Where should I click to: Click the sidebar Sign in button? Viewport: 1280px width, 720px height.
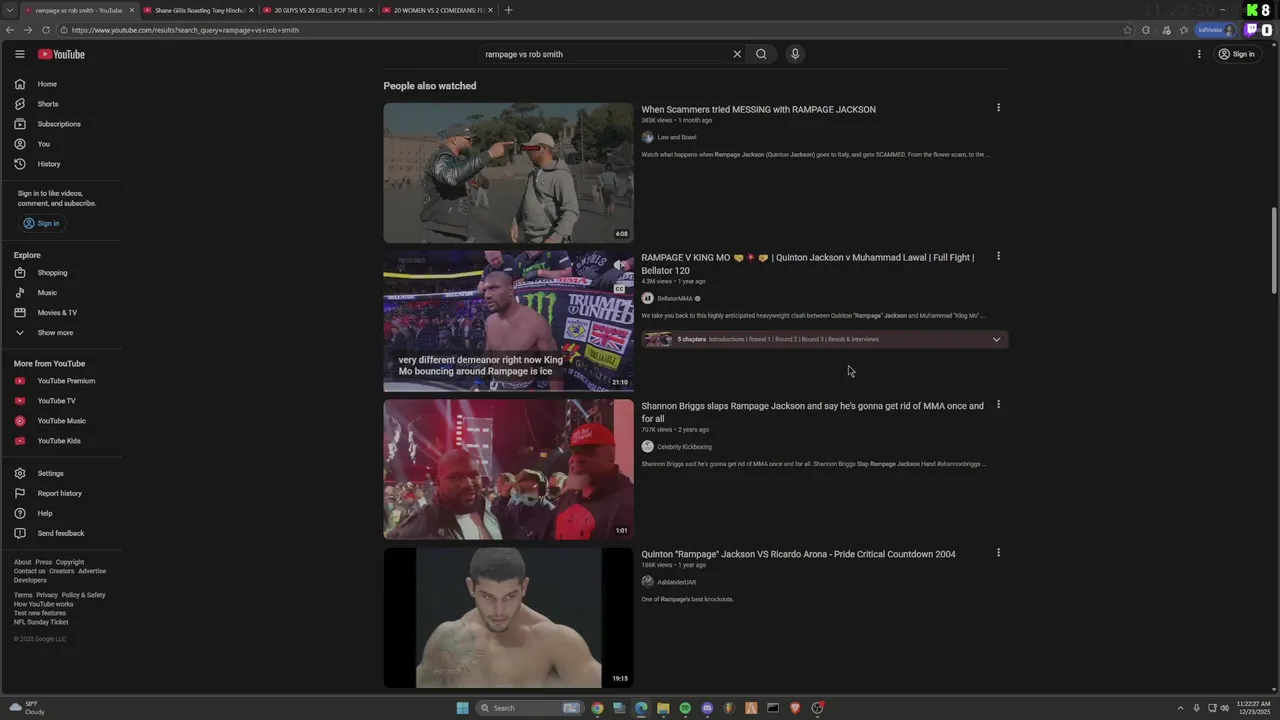tap(41, 223)
